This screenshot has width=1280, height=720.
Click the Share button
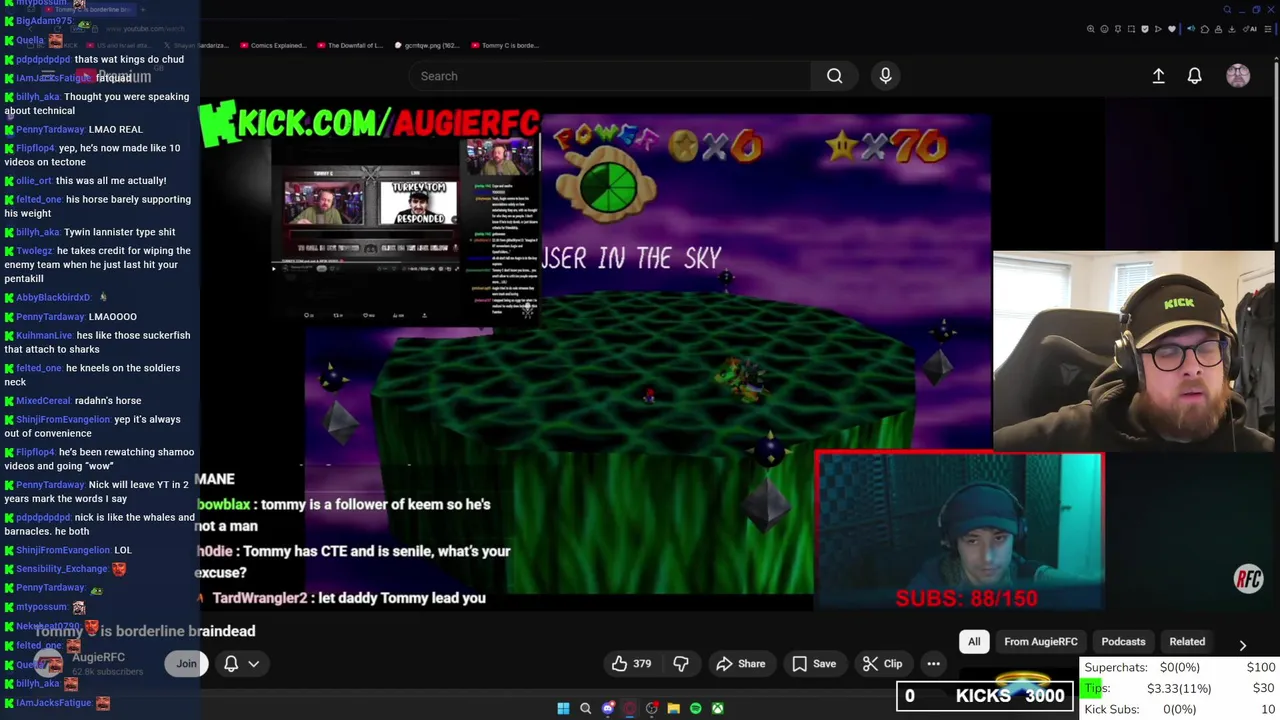pyautogui.click(x=740, y=664)
